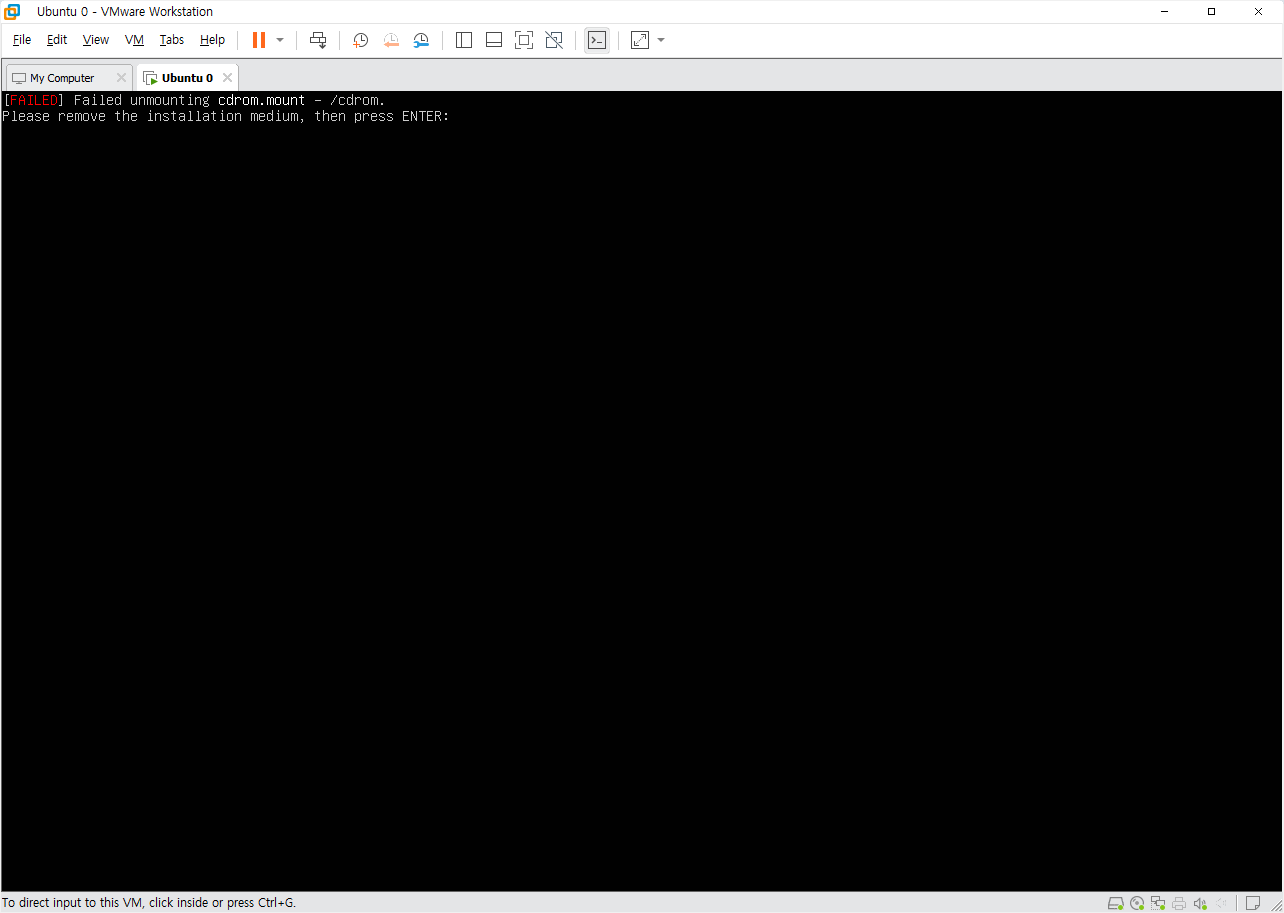Open the View menu
1284x913 pixels.
96,40
